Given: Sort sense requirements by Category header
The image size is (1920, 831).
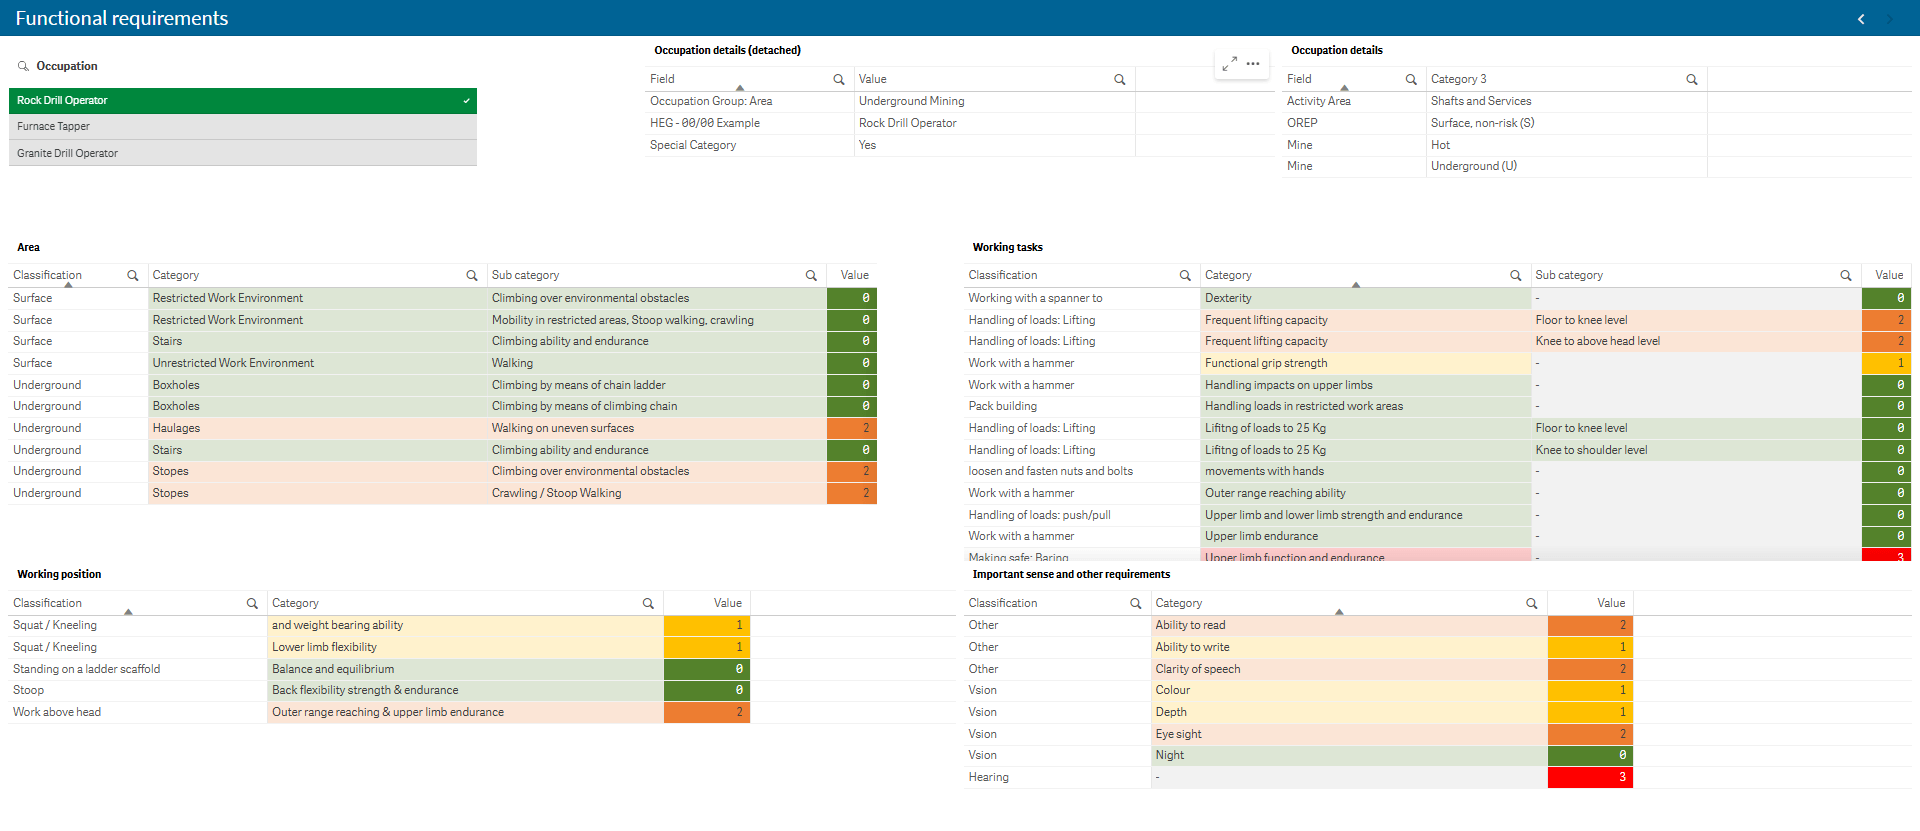Looking at the screenshot, I should tap(1178, 603).
